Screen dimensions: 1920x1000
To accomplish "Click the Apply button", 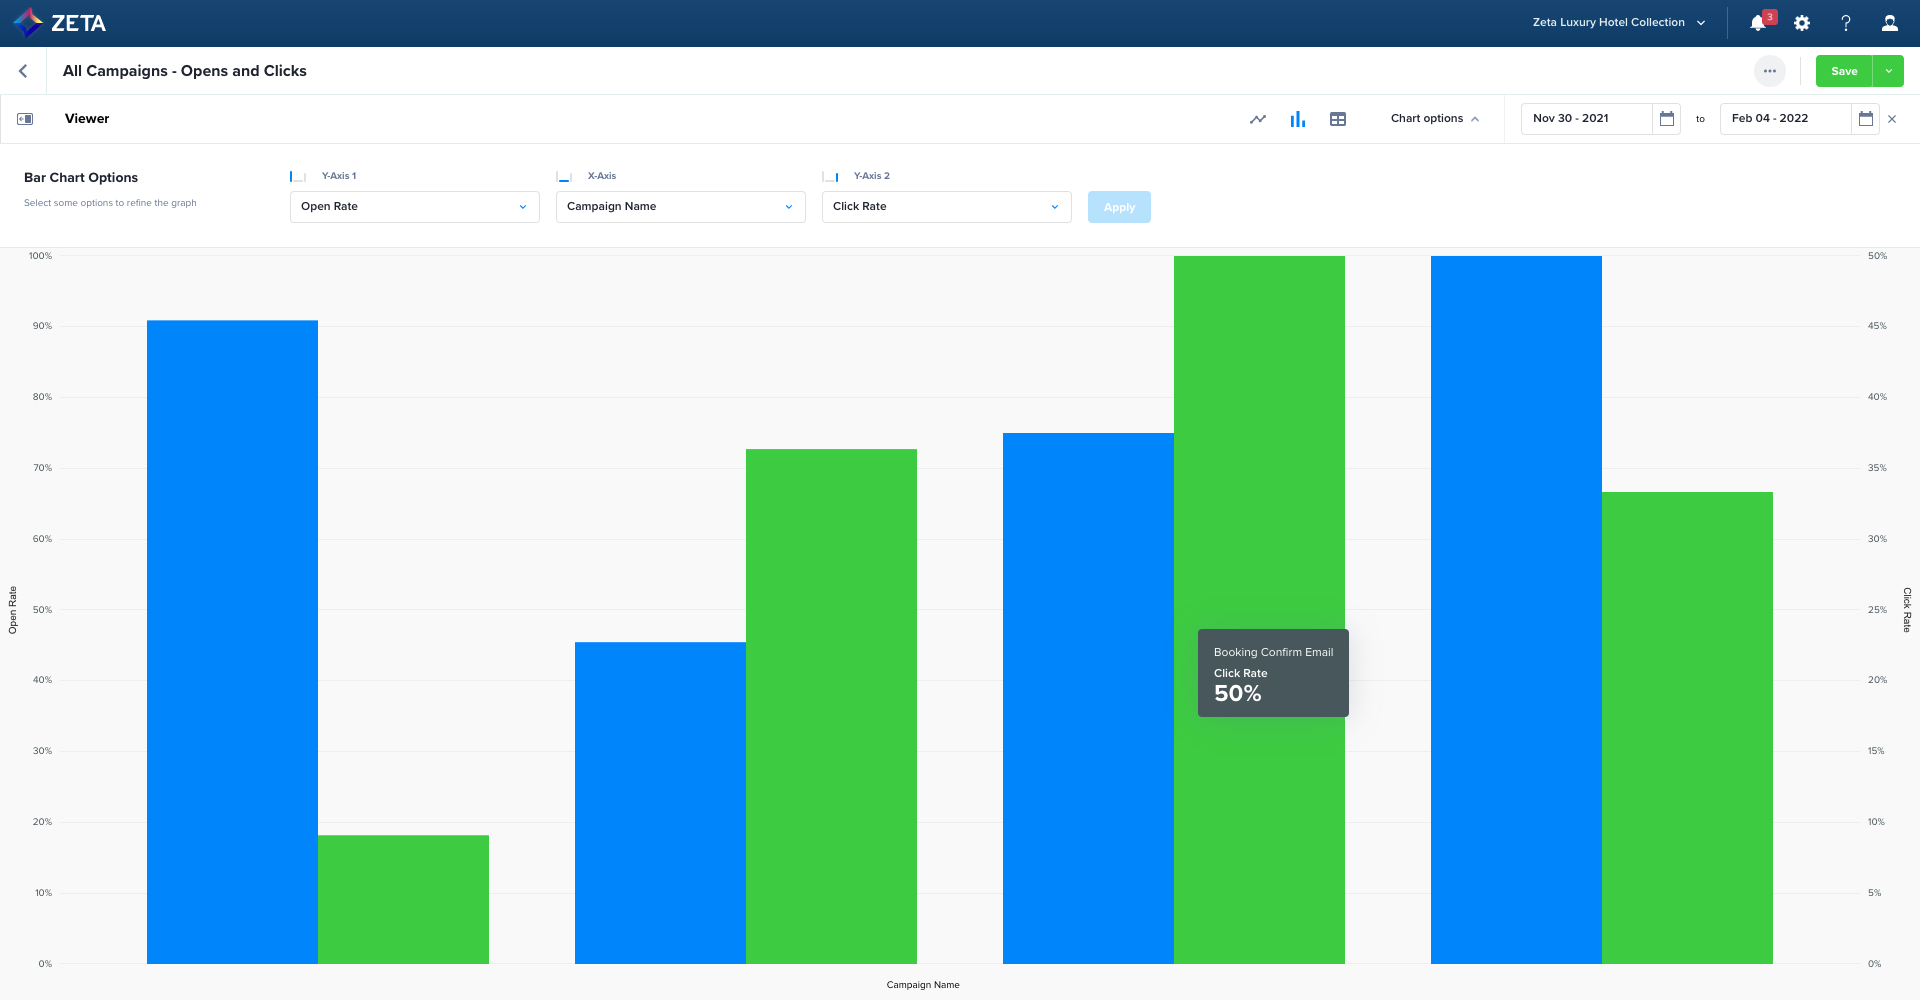I will (x=1119, y=207).
